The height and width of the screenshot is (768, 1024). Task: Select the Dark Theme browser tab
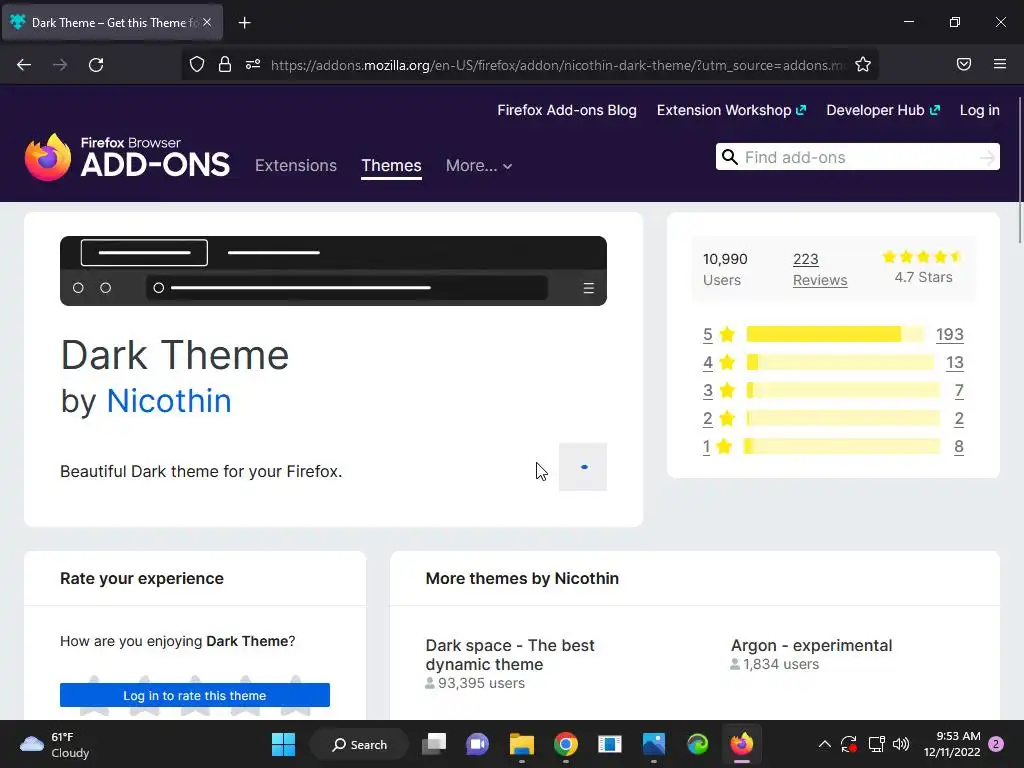tap(112, 22)
